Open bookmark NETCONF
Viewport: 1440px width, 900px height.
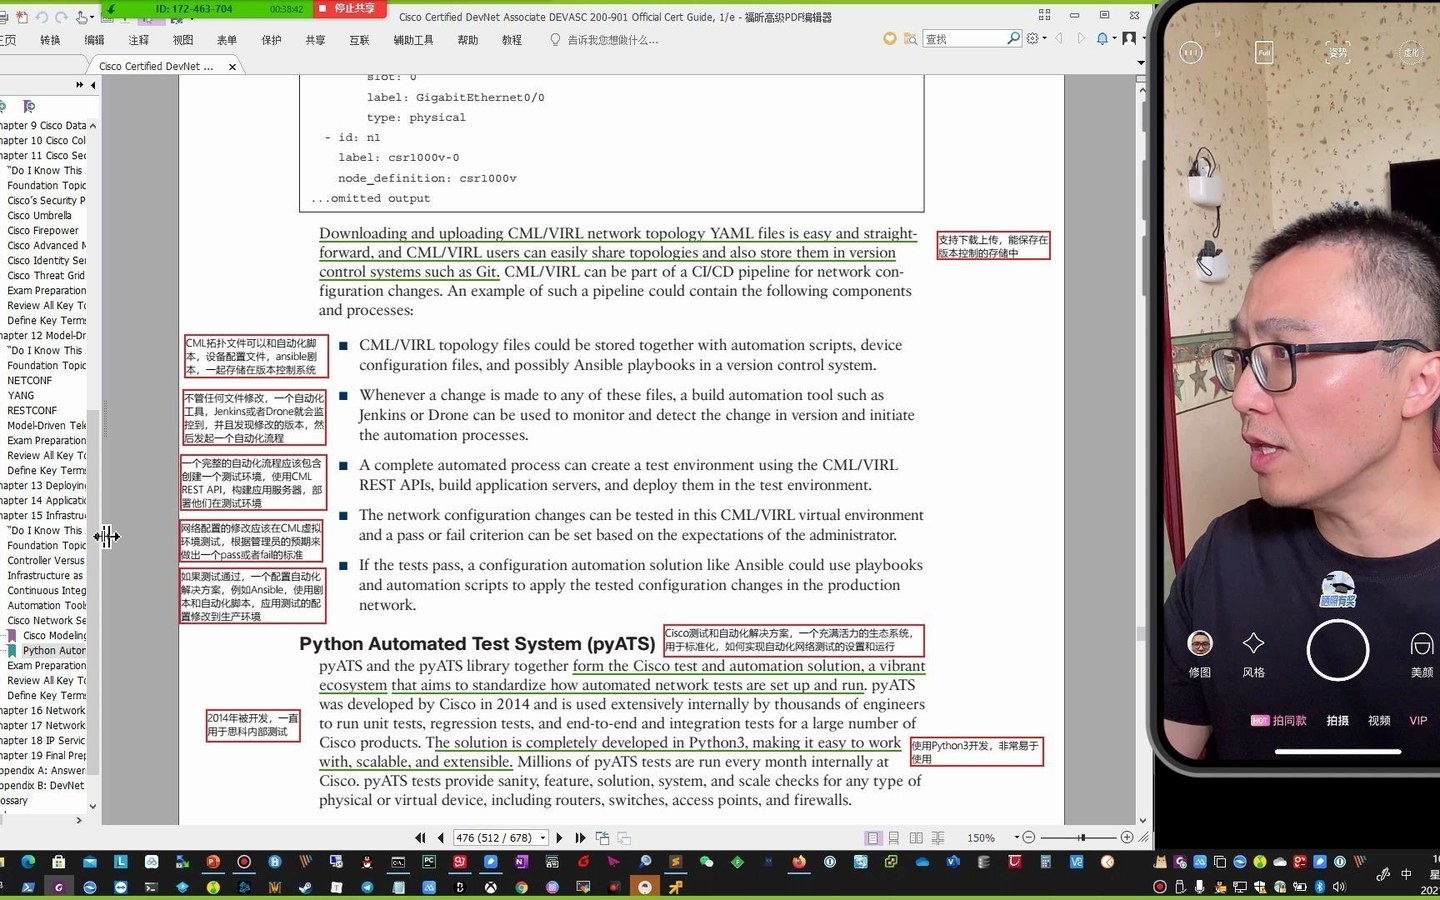tap(29, 381)
